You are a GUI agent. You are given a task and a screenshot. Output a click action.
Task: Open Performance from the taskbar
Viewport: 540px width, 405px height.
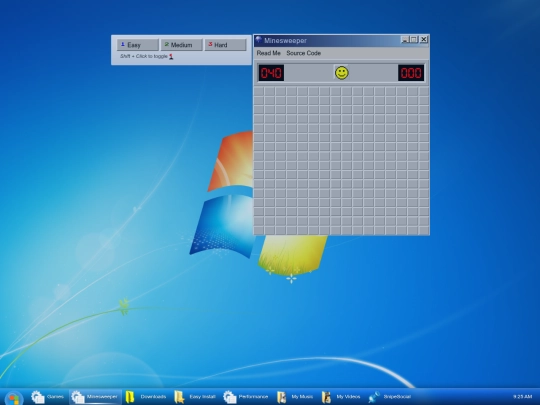click(x=246, y=397)
